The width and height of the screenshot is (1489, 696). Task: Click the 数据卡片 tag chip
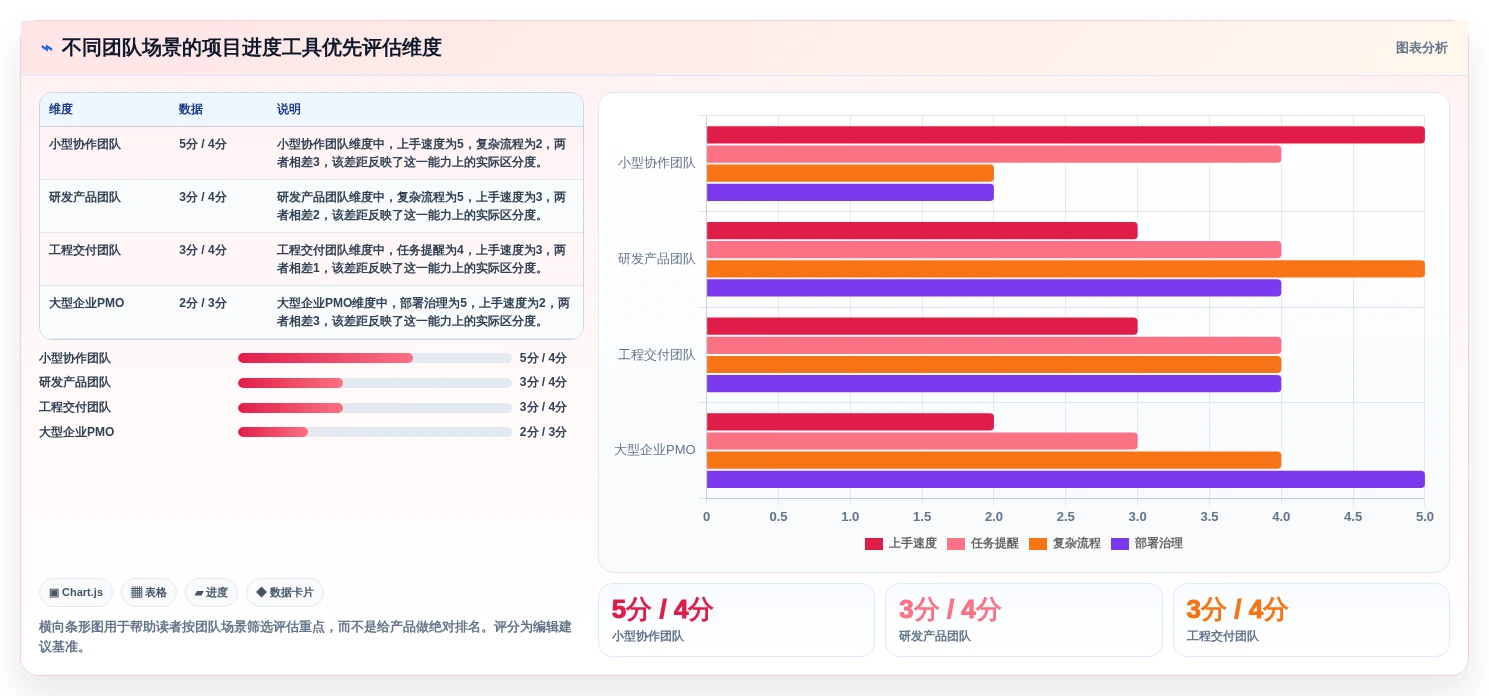point(285,593)
